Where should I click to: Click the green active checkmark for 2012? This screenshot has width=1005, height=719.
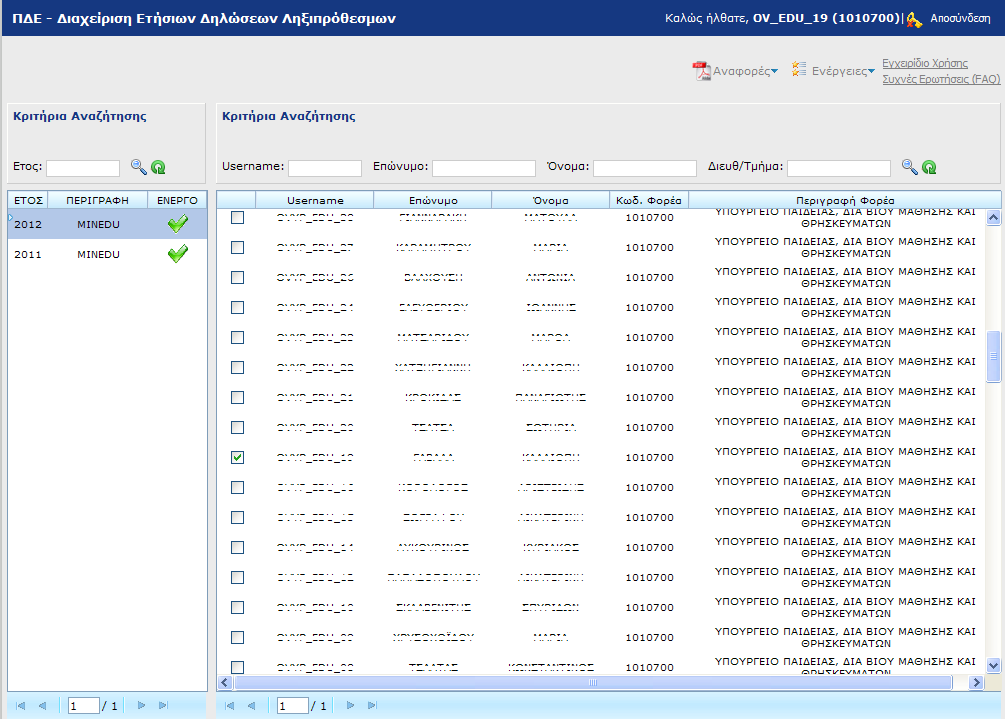[178, 224]
